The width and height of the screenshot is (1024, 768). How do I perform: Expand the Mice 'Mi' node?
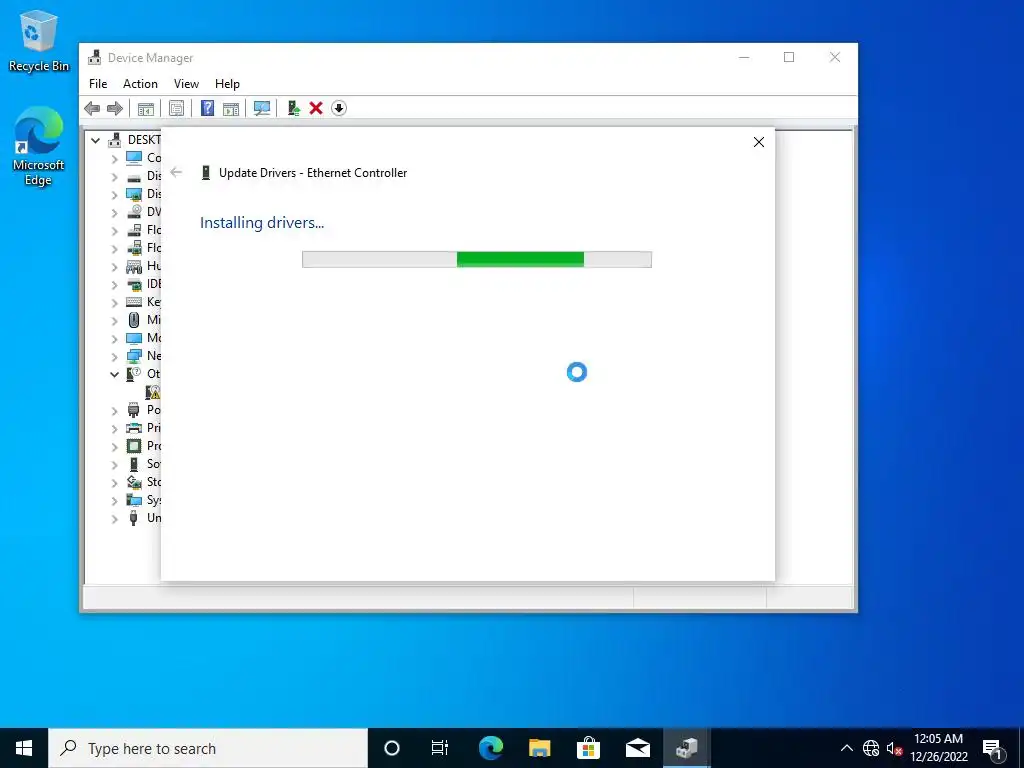(114, 320)
